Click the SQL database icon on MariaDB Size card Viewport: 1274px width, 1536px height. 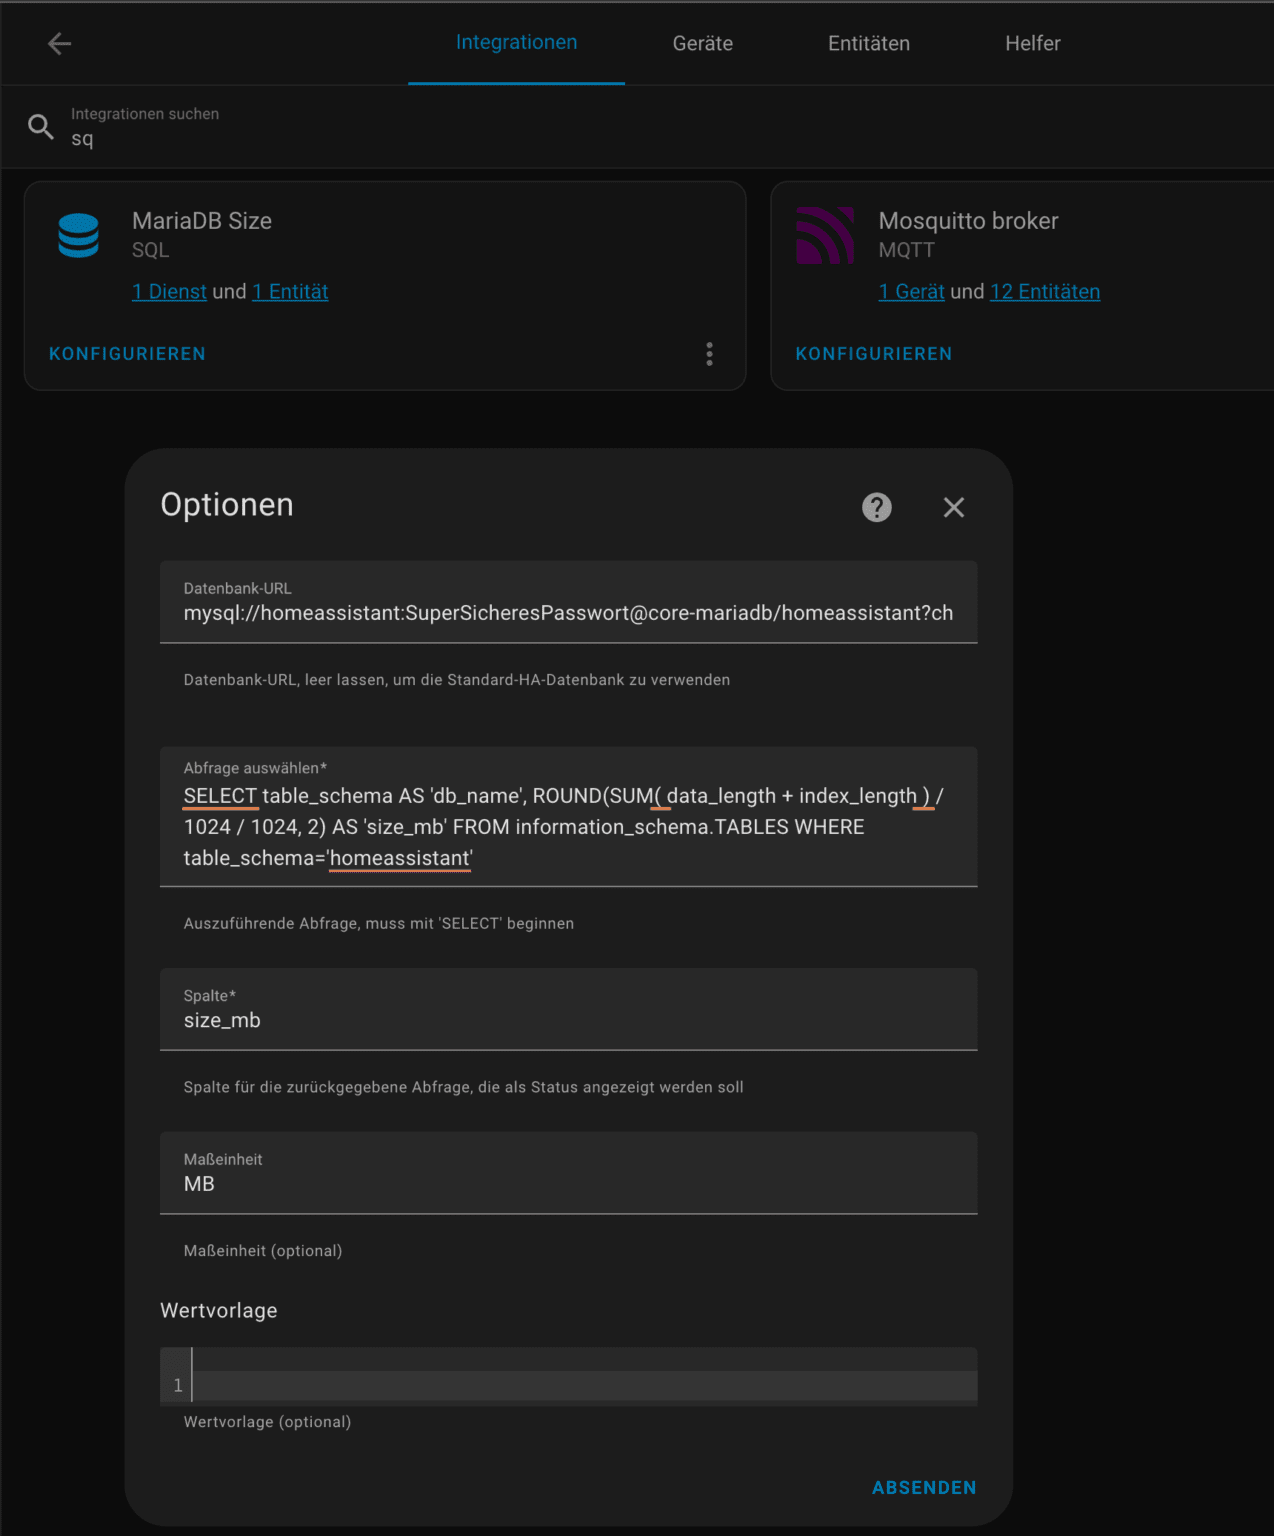(78, 236)
